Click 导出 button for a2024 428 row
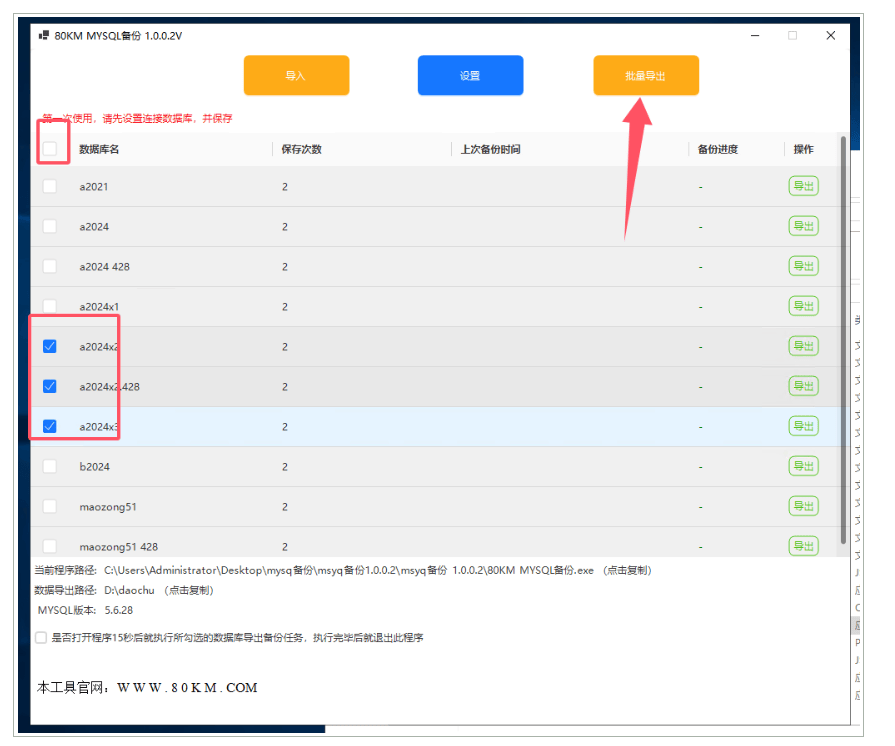Image resolution: width=895 pixels, height=746 pixels. point(804,266)
